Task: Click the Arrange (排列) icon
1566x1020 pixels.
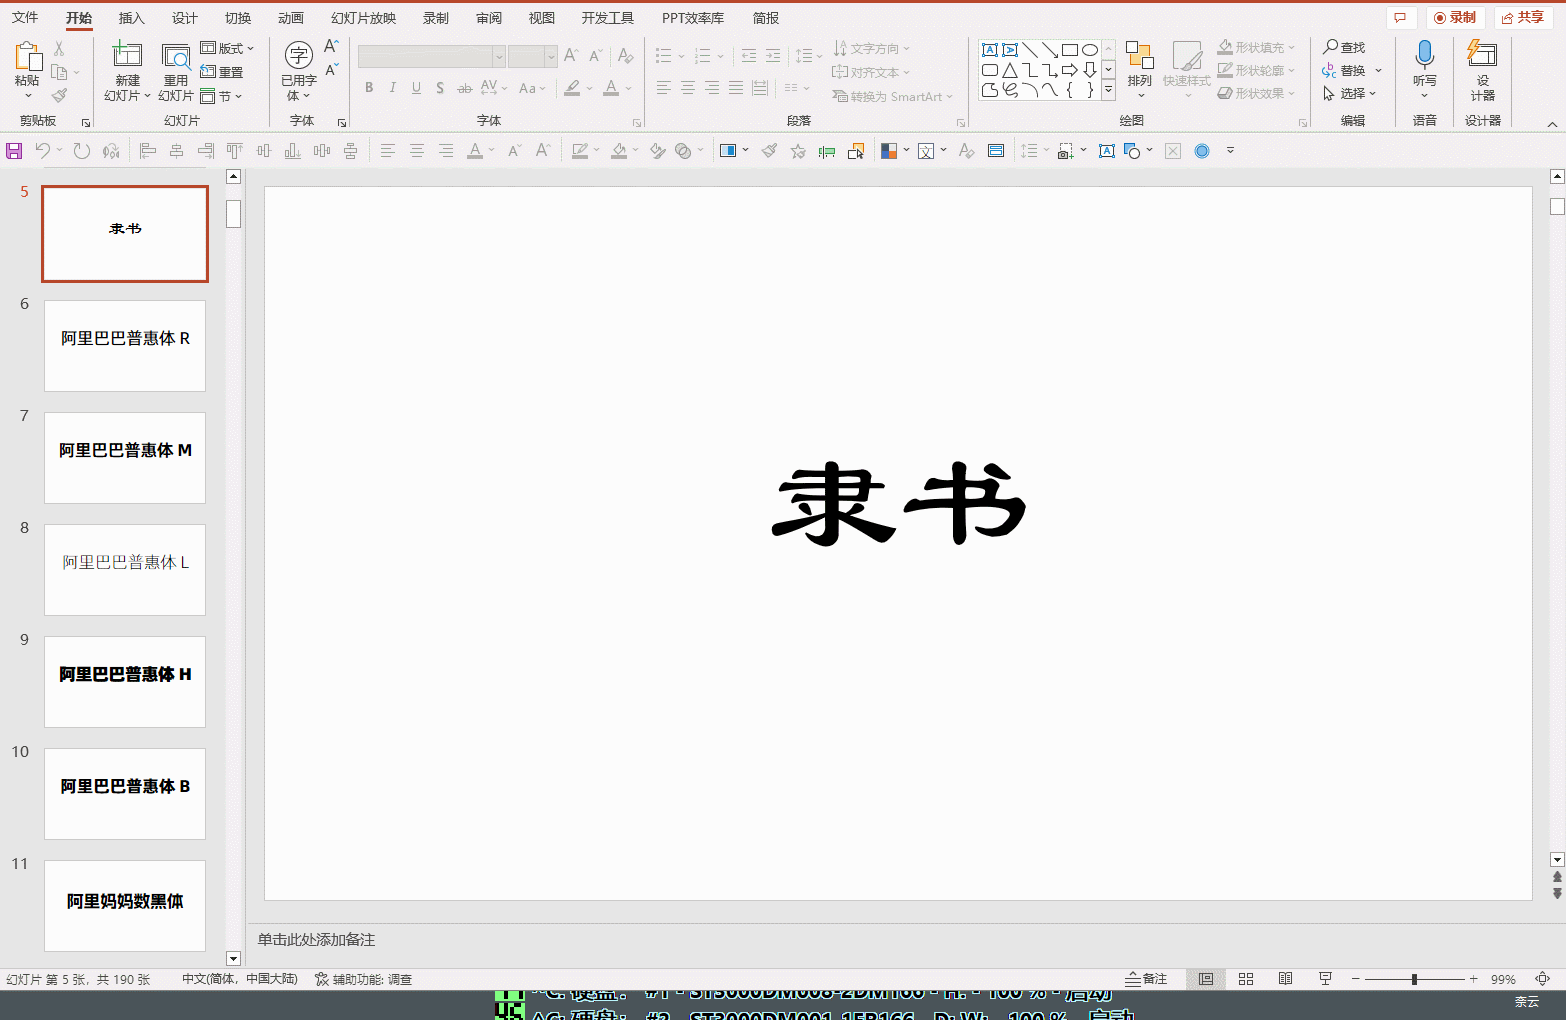Action: coord(1139,55)
